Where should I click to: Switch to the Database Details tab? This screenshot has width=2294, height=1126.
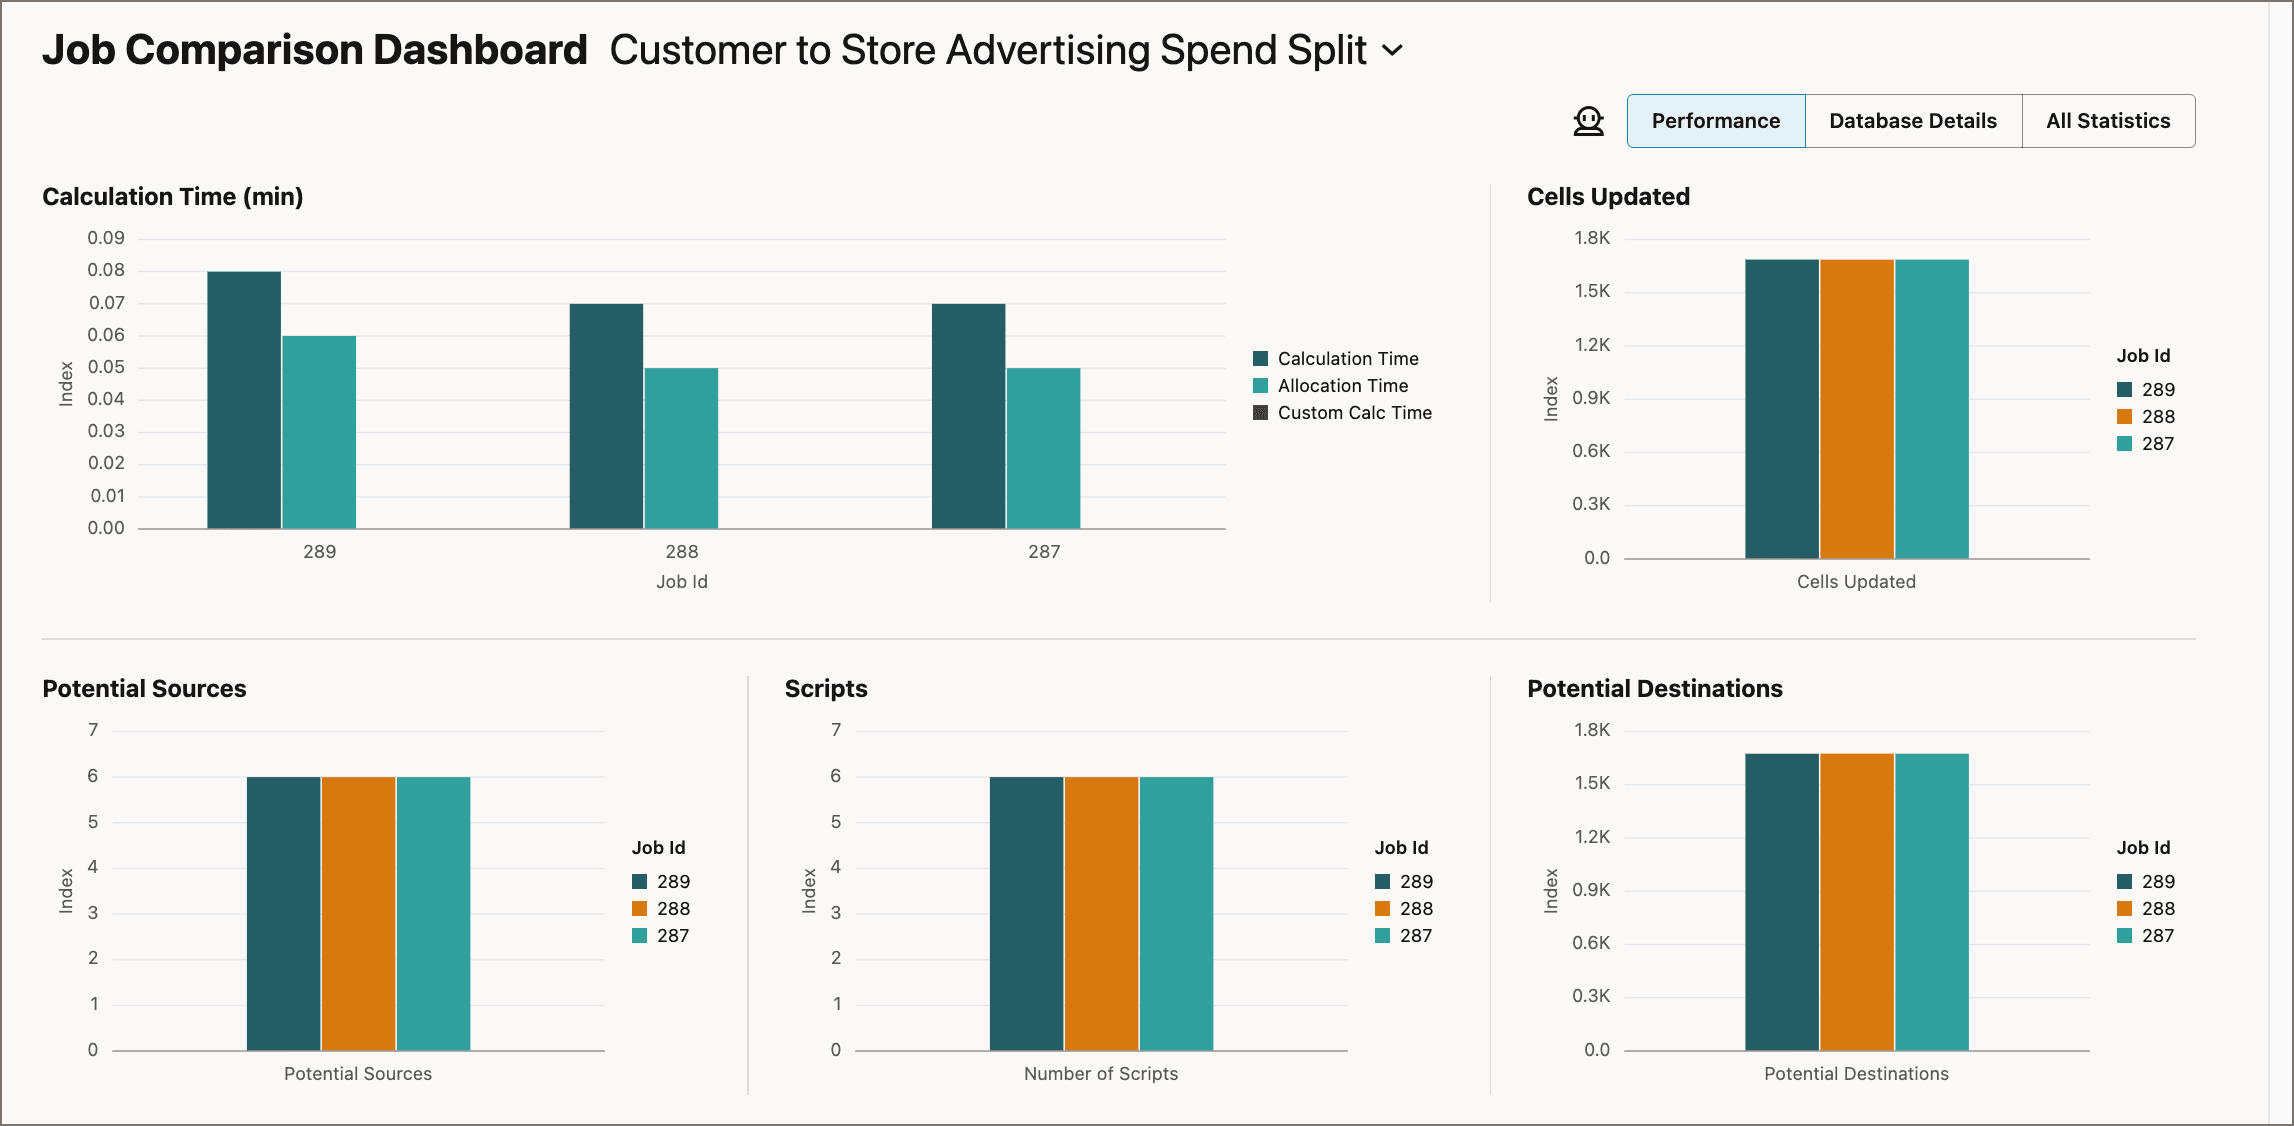click(1912, 120)
